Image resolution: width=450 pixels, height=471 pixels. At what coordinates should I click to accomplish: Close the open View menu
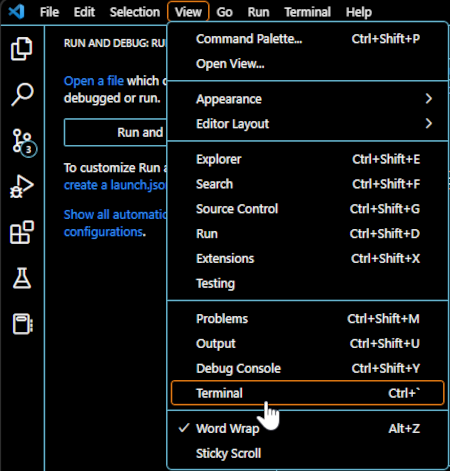tap(188, 12)
